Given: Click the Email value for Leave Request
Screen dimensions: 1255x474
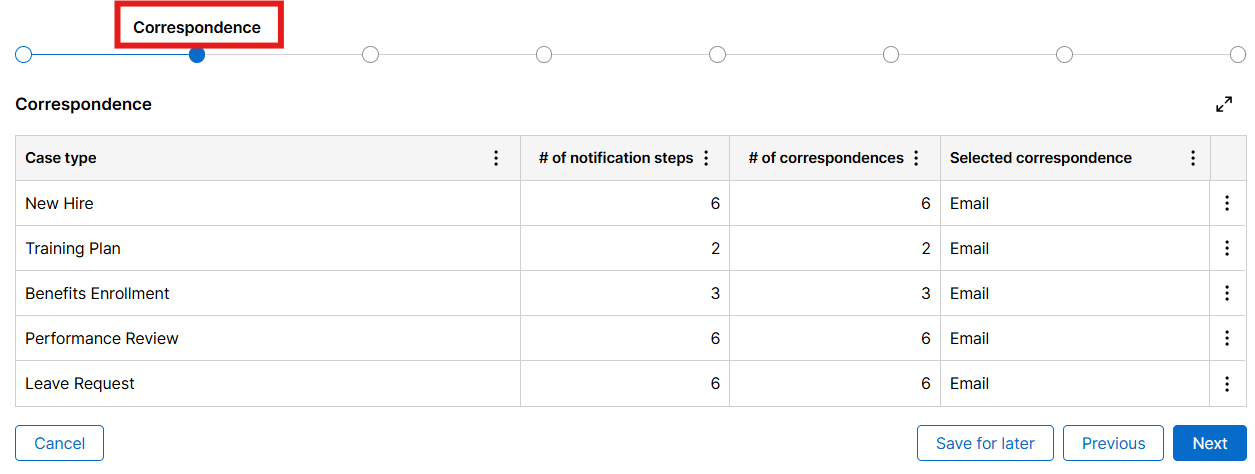Looking at the screenshot, I should click(969, 383).
